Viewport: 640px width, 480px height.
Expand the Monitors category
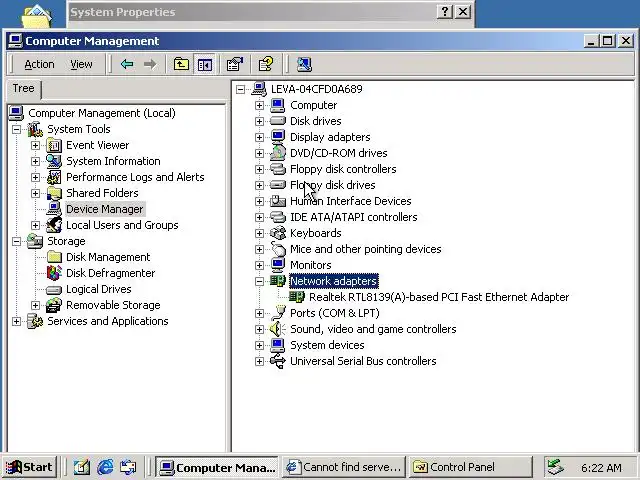[259, 265]
